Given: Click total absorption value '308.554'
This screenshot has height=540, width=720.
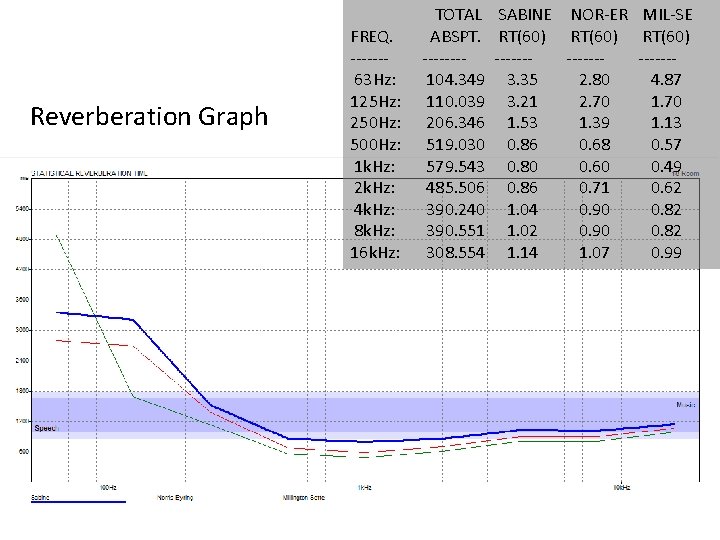Looking at the screenshot, I should 455,253.
